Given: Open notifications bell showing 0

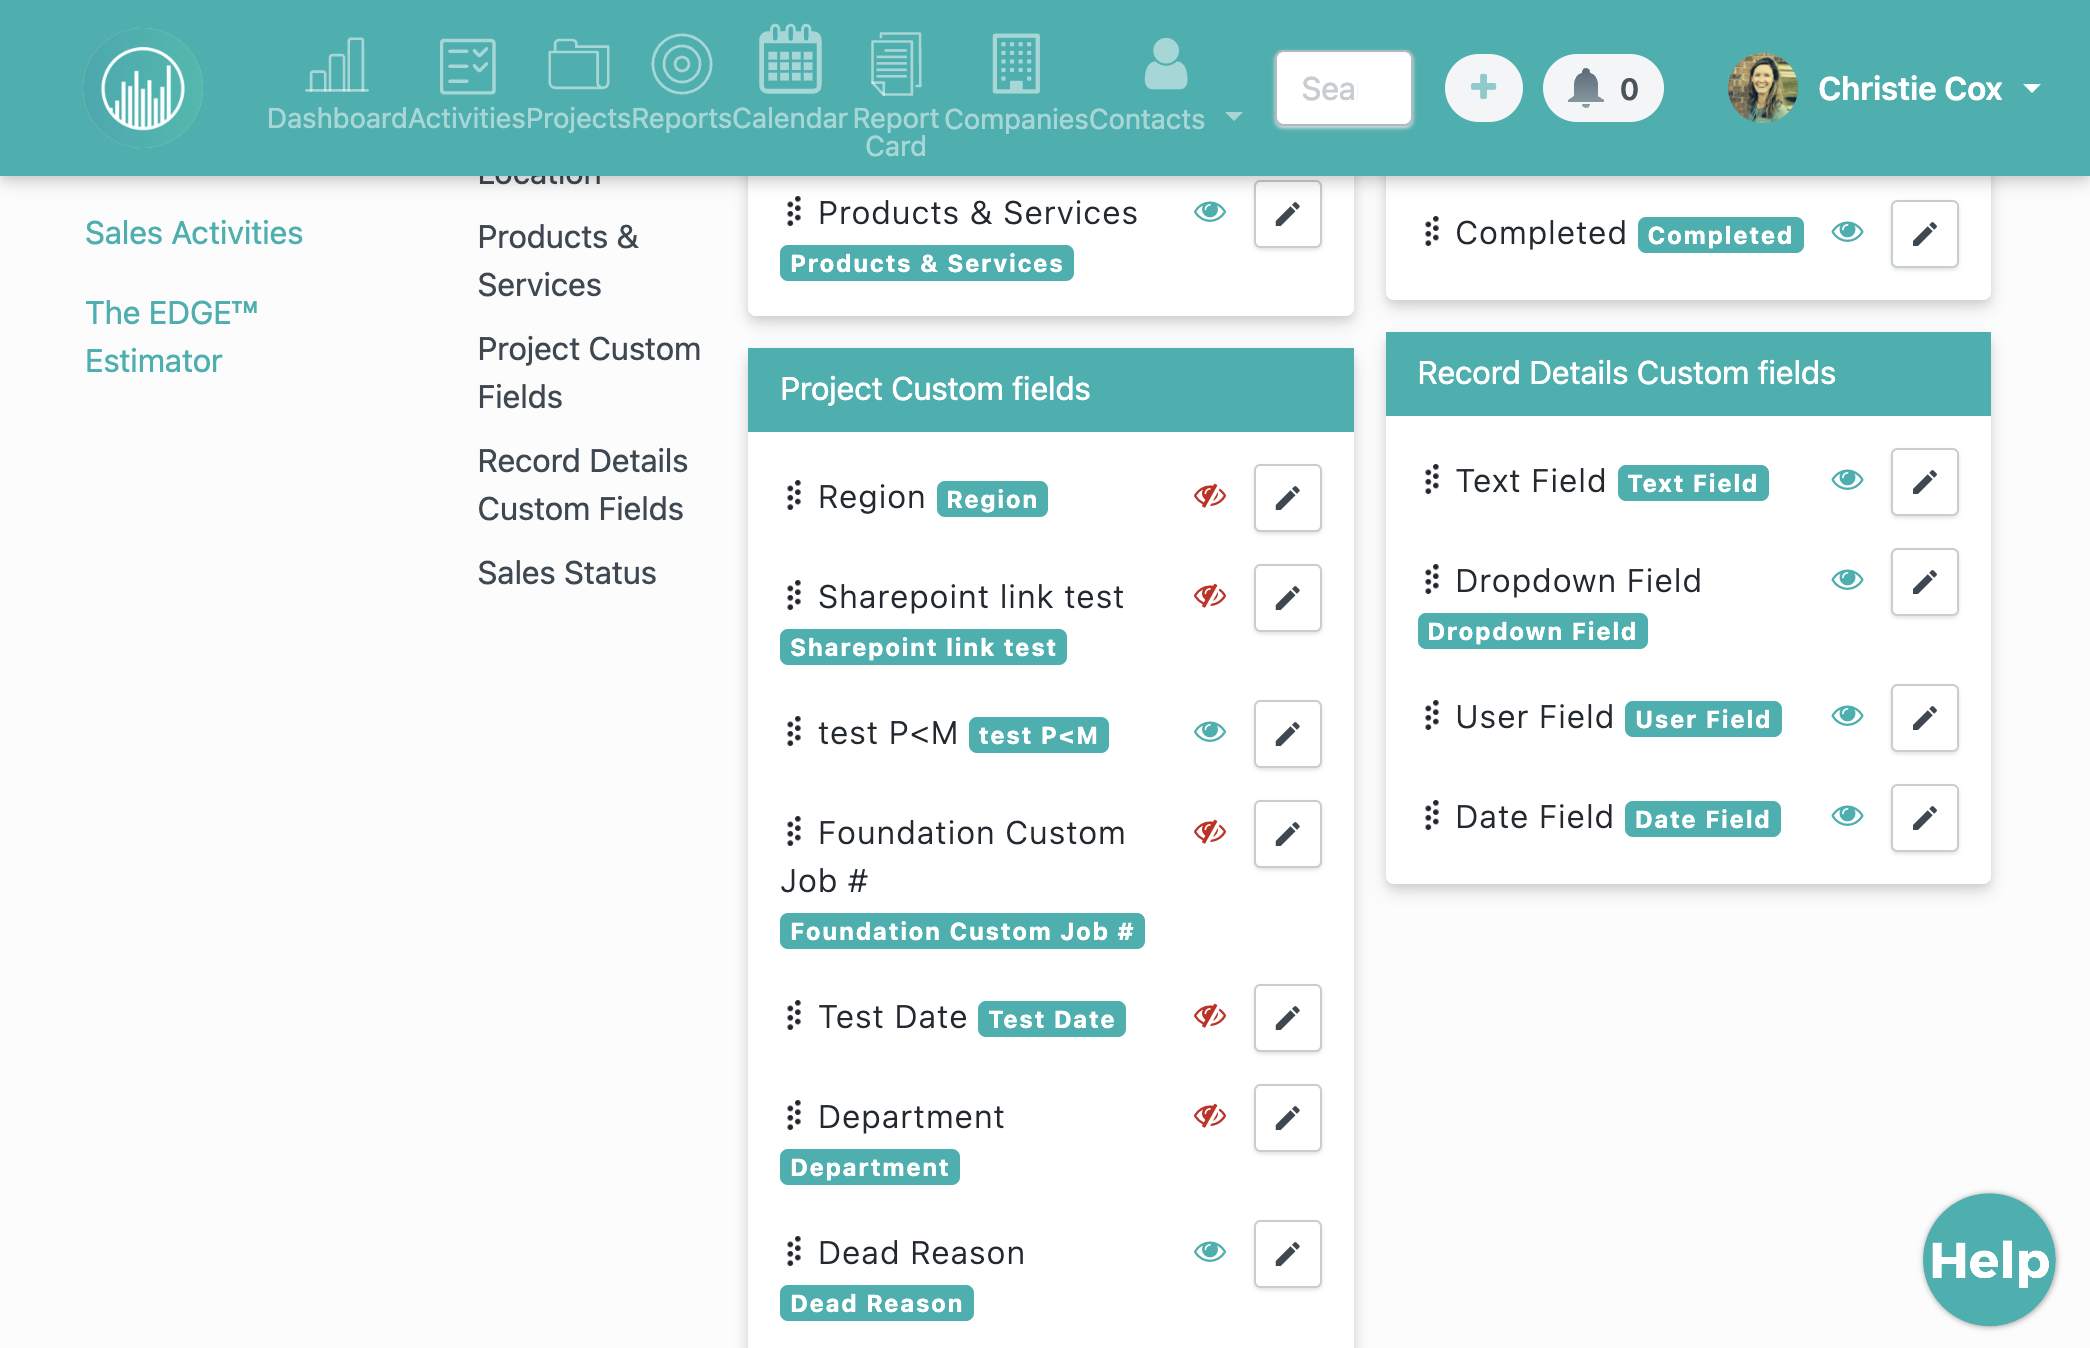Looking at the screenshot, I should (1603, 88).
